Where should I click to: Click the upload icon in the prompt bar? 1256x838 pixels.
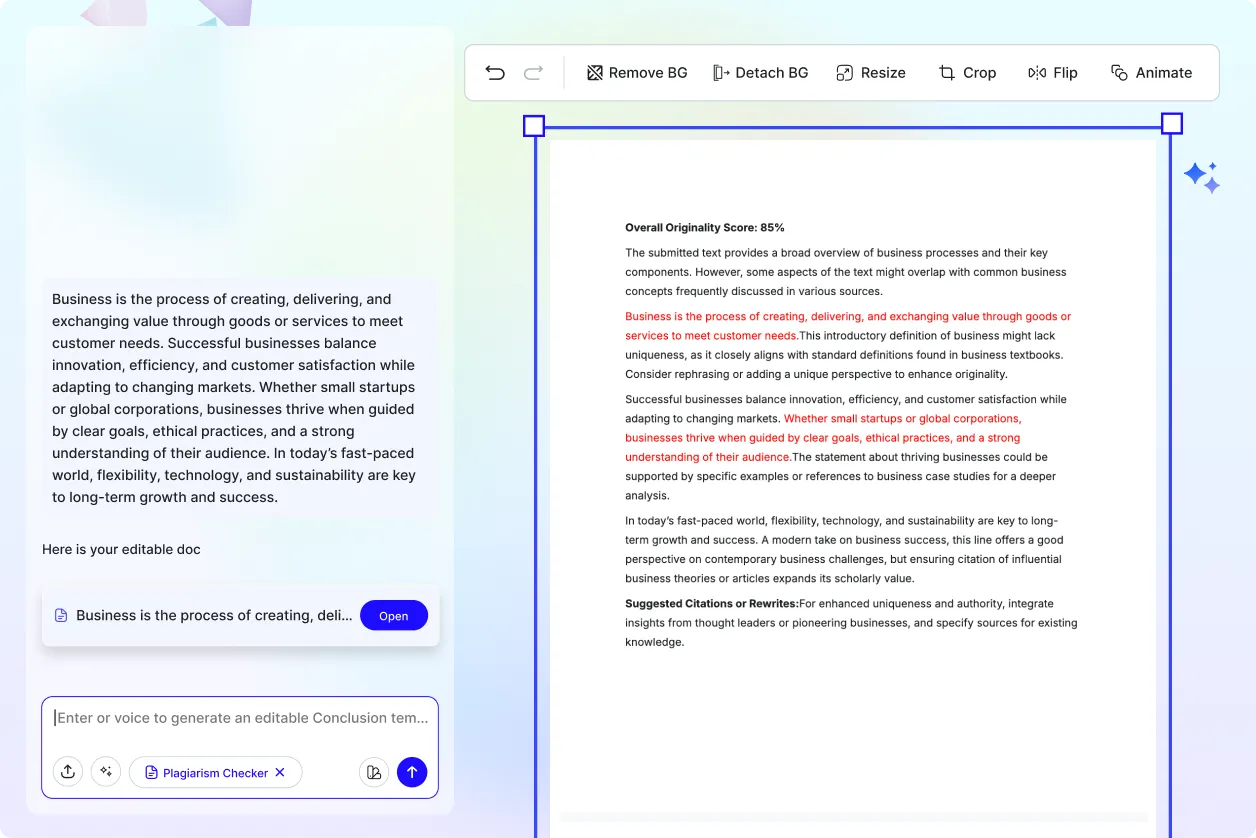coord(67,771)
